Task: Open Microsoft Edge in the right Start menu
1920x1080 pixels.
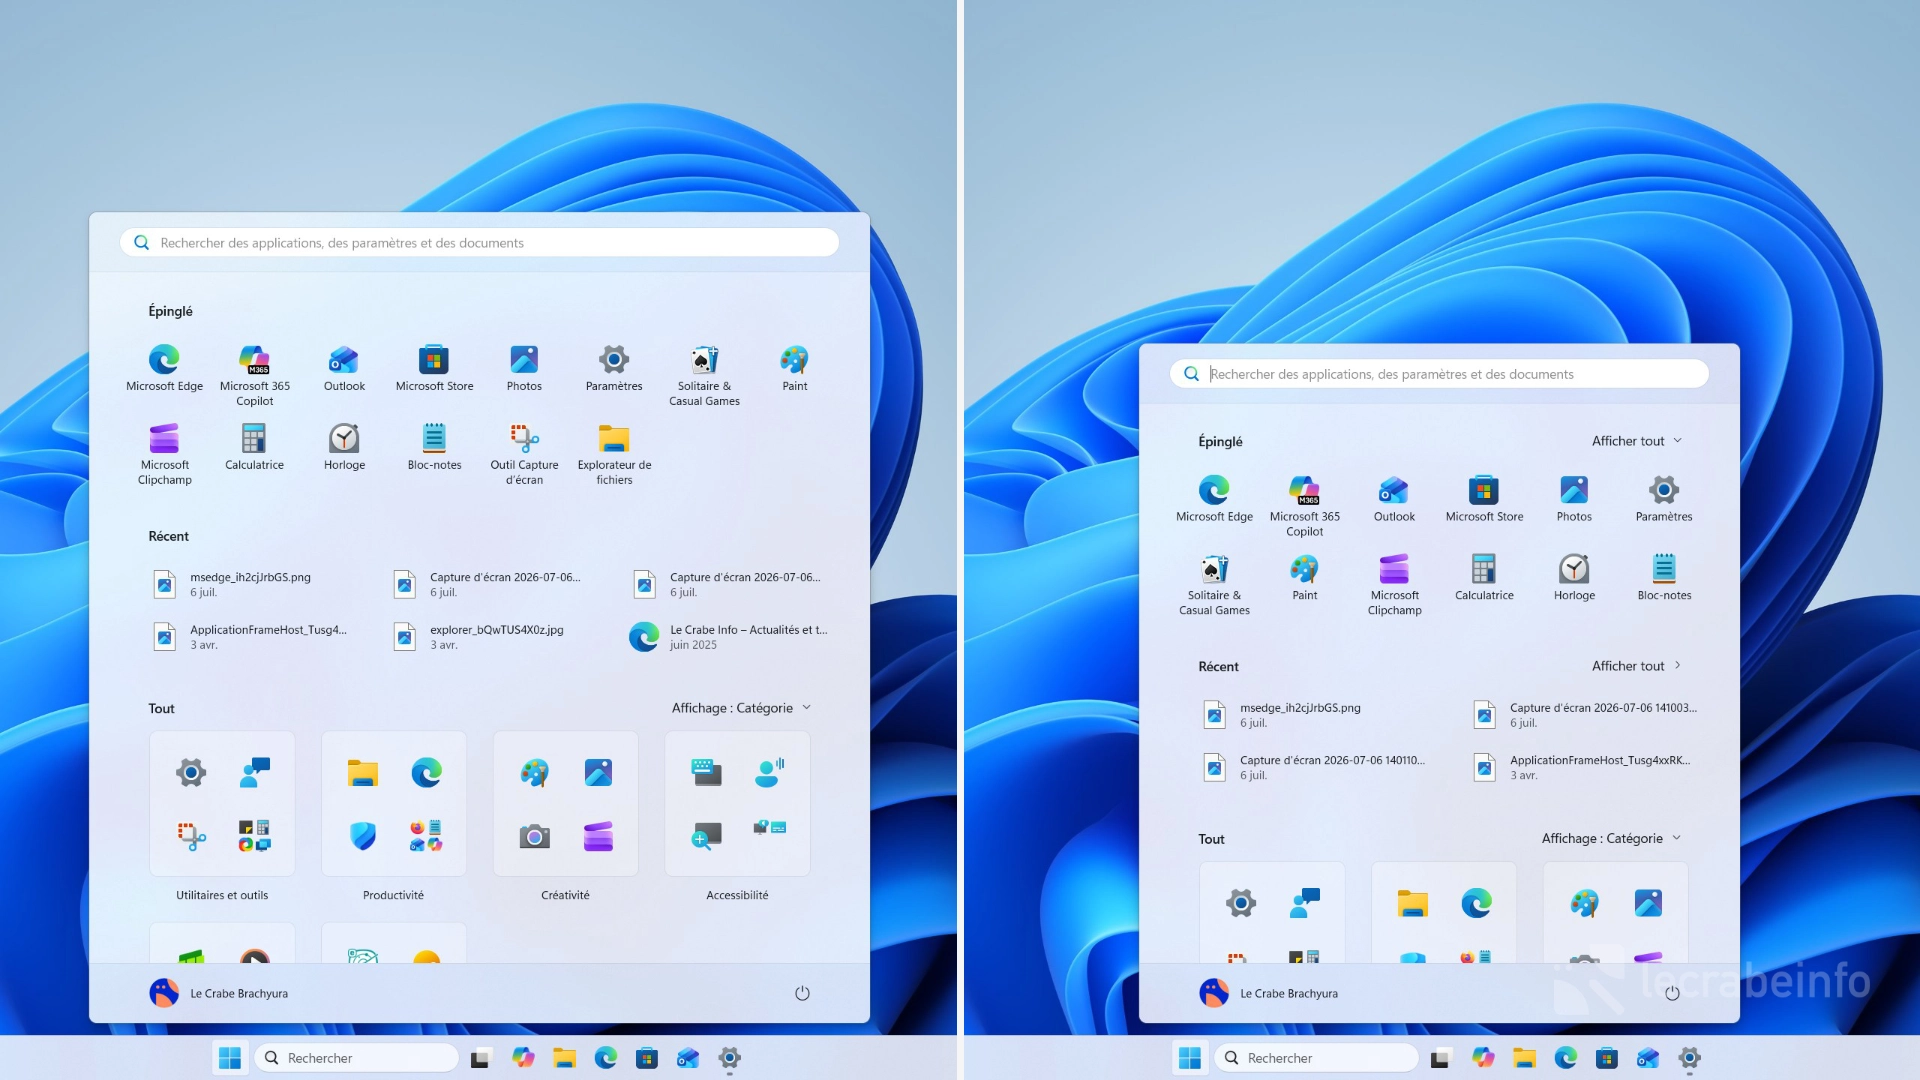Action: 1214,498
